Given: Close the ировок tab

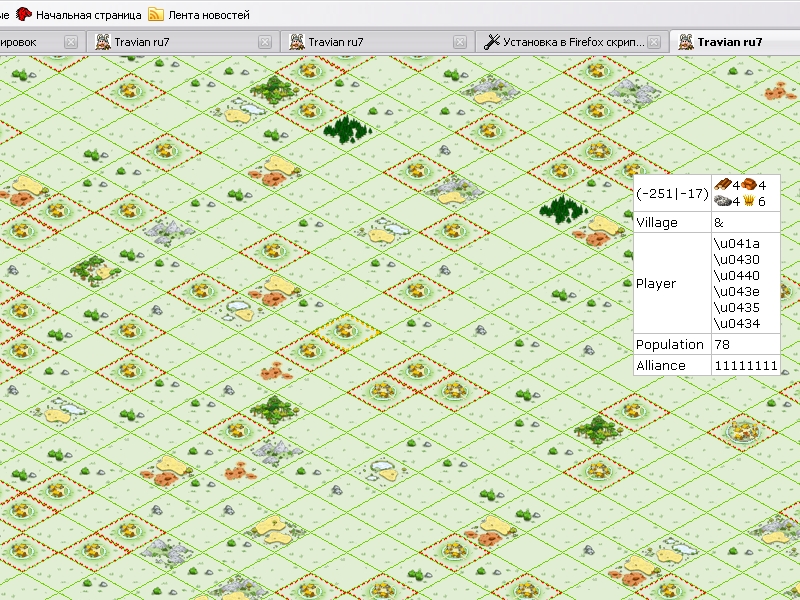Looking at the screenshot, I should [71, 42].
